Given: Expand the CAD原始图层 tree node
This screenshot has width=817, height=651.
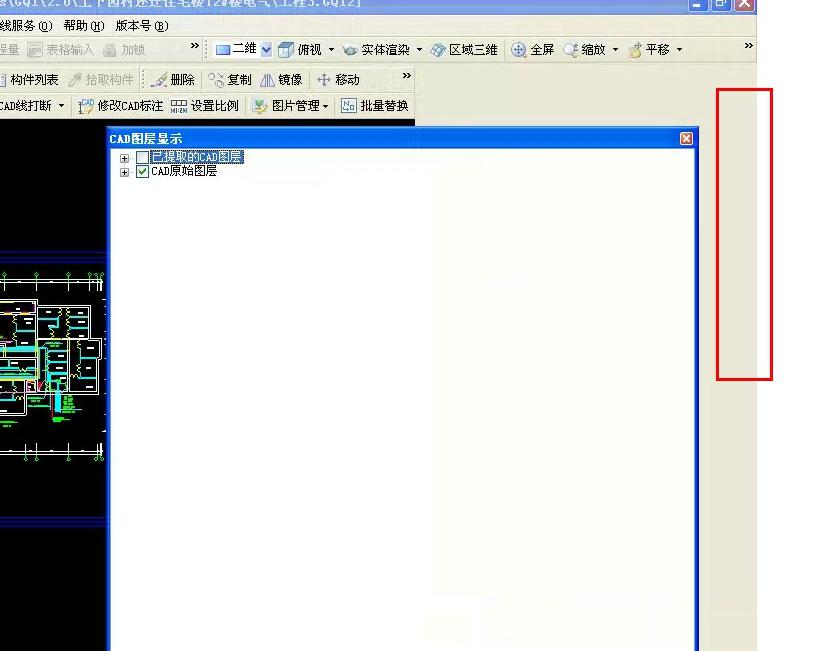Looking at the screenshot, I should (x=125, y=172).
